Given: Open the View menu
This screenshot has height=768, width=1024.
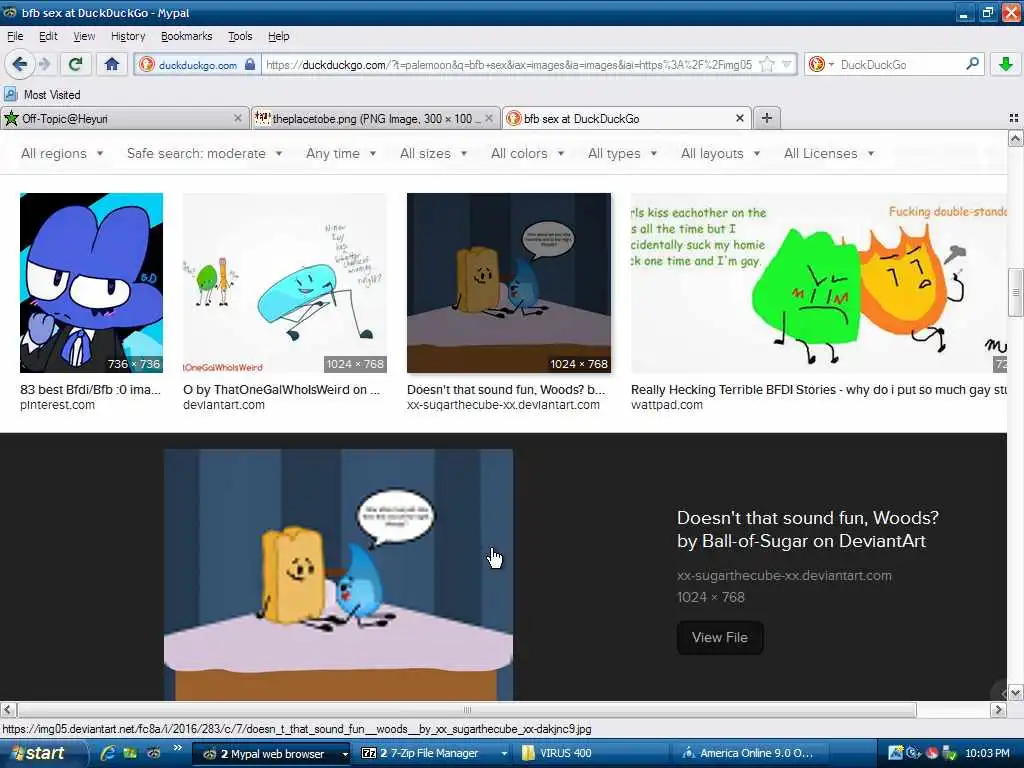Looking at the screenshot, I should point(84,36).
